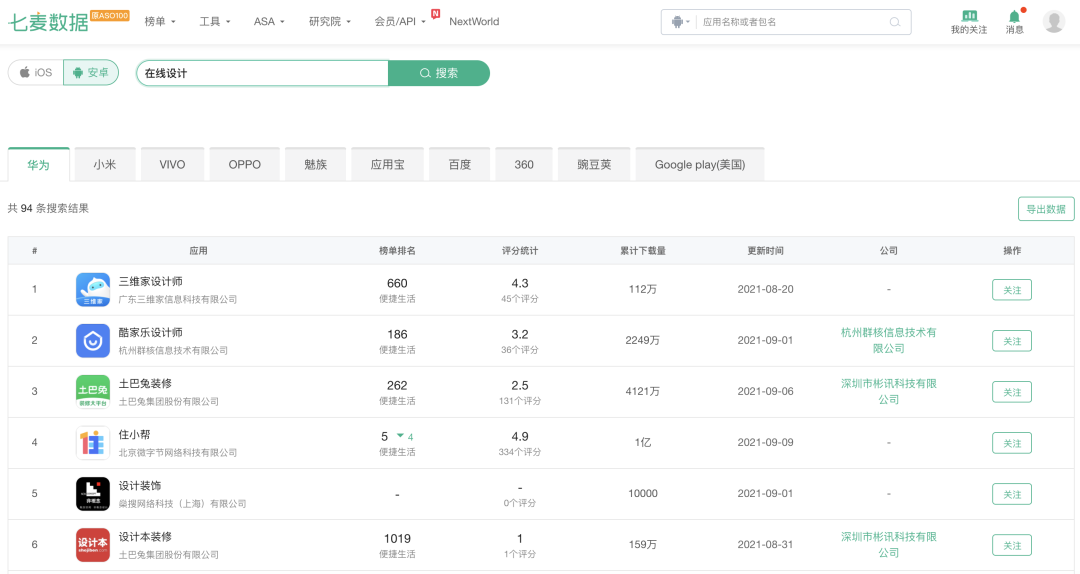Click the 更新时间 column header
This screenshot has width=1080, height=574.
click(x=765, y=251)
